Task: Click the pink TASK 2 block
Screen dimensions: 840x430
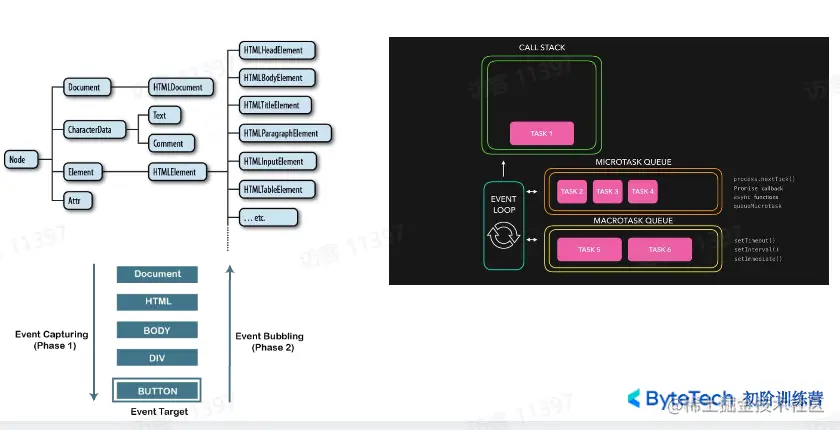Action: (572, 191)
